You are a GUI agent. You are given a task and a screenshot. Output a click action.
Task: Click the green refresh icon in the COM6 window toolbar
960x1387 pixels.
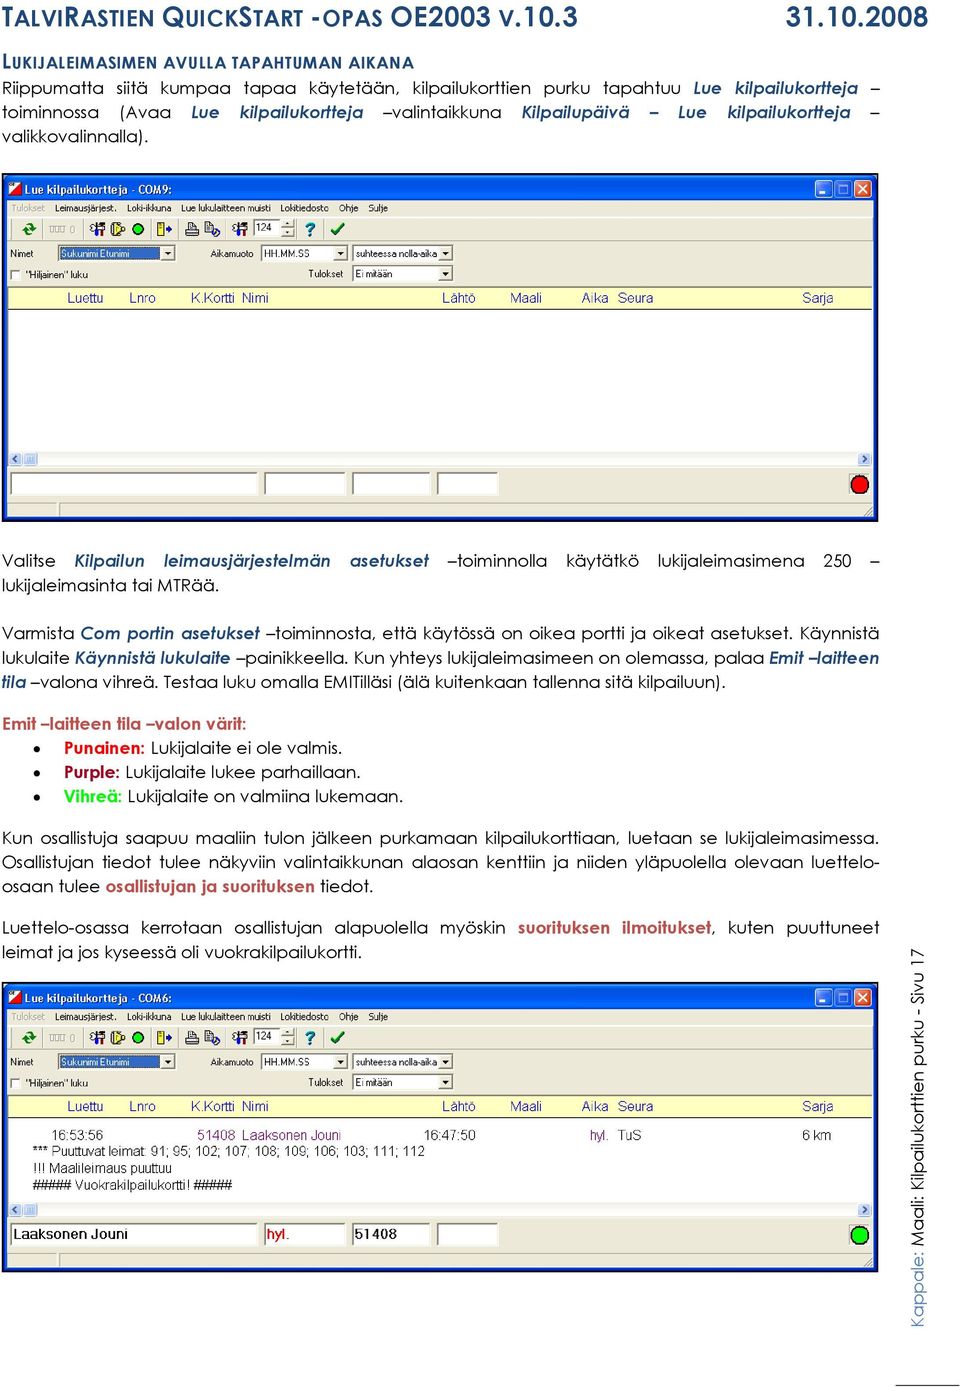(29, 1038)
